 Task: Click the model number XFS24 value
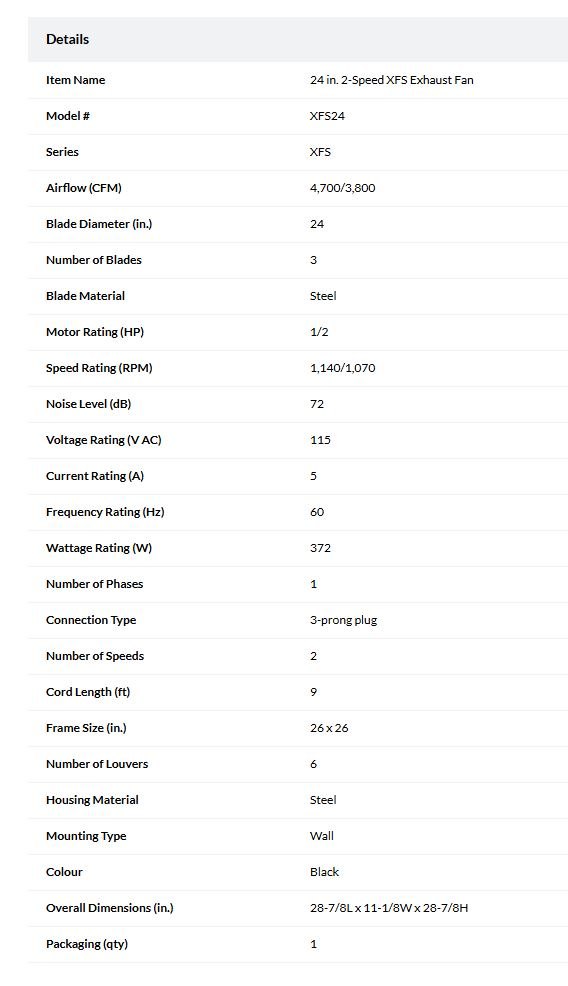point(327,116)
